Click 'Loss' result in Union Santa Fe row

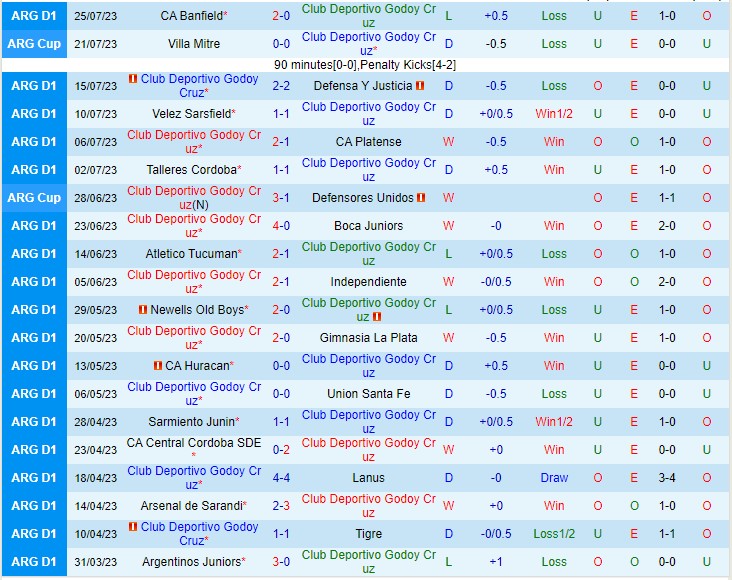click(554, 394)
